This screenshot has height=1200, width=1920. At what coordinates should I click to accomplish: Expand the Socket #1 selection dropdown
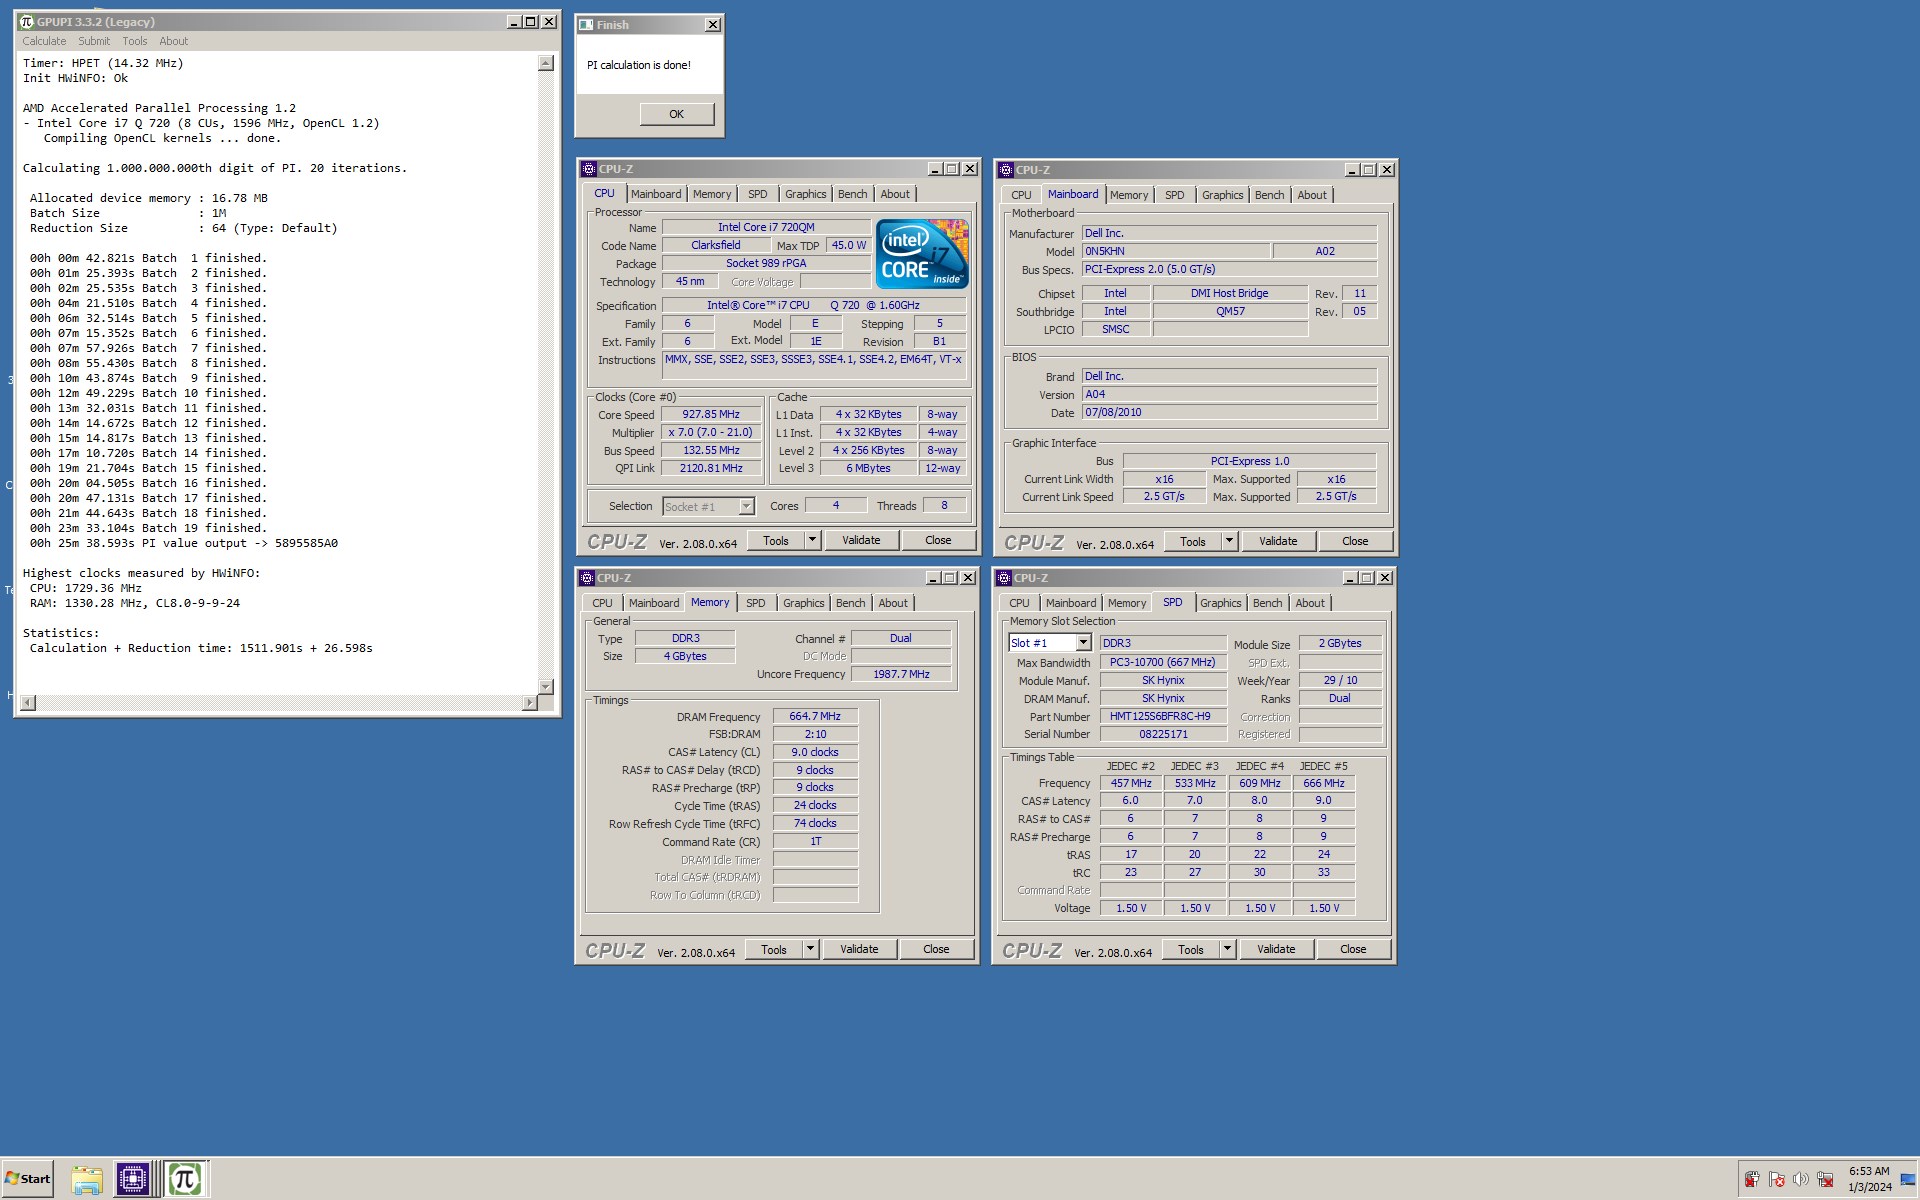click(746, 507)
